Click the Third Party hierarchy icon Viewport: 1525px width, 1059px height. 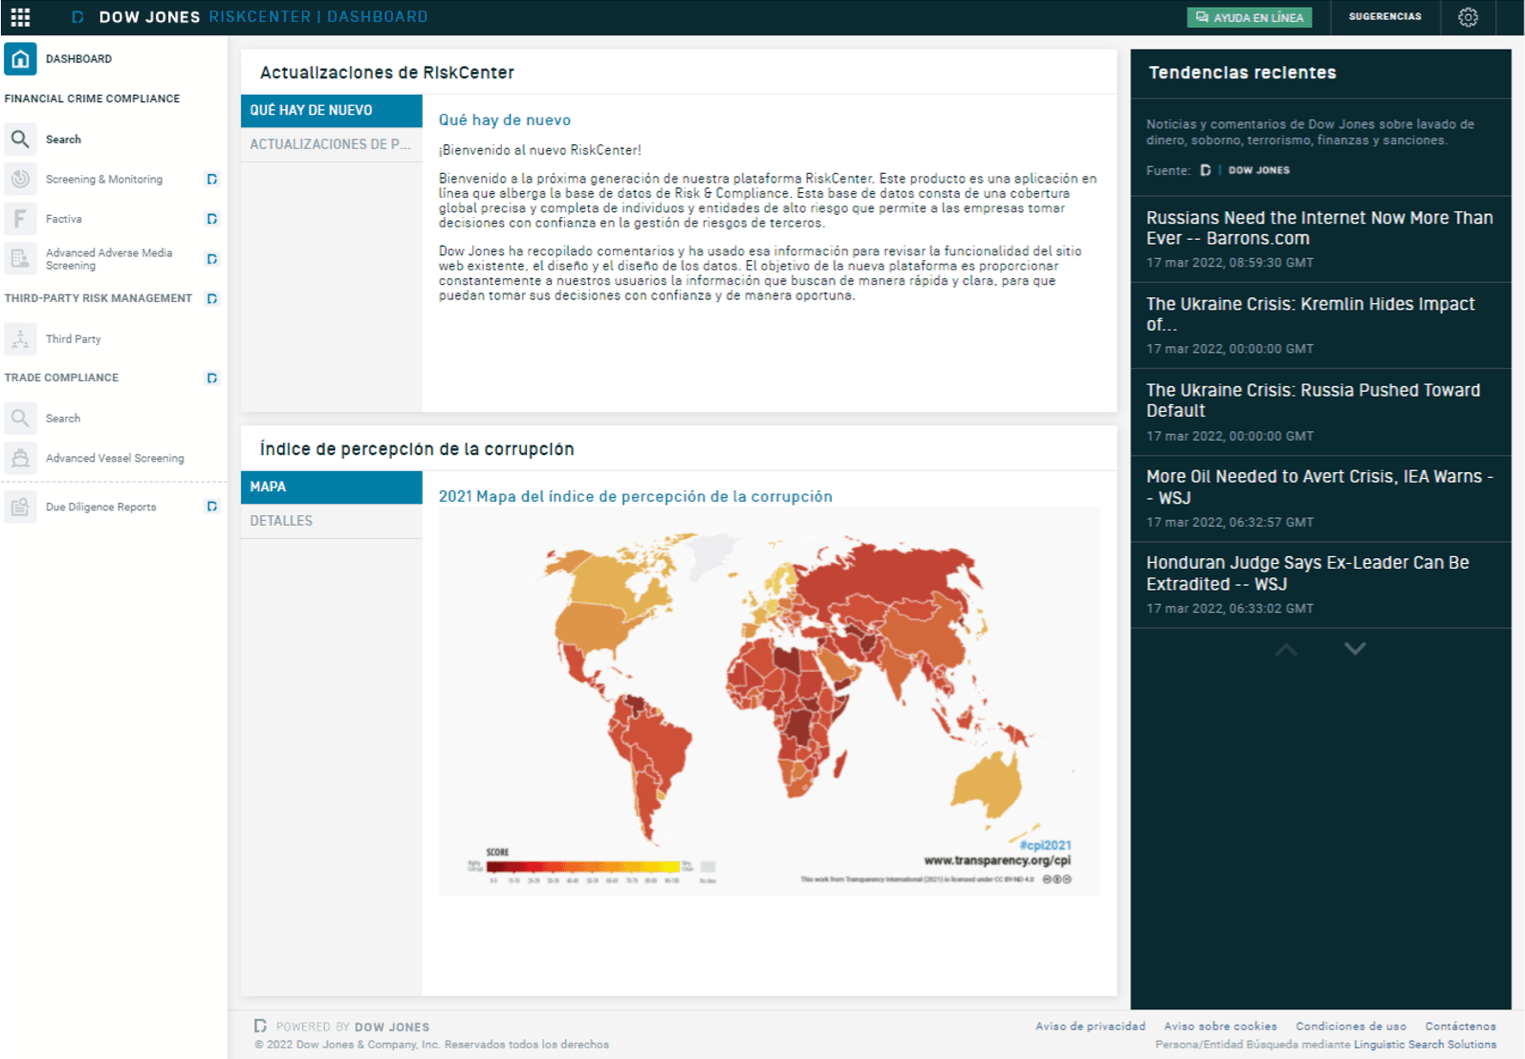click(x=20, y=339)
